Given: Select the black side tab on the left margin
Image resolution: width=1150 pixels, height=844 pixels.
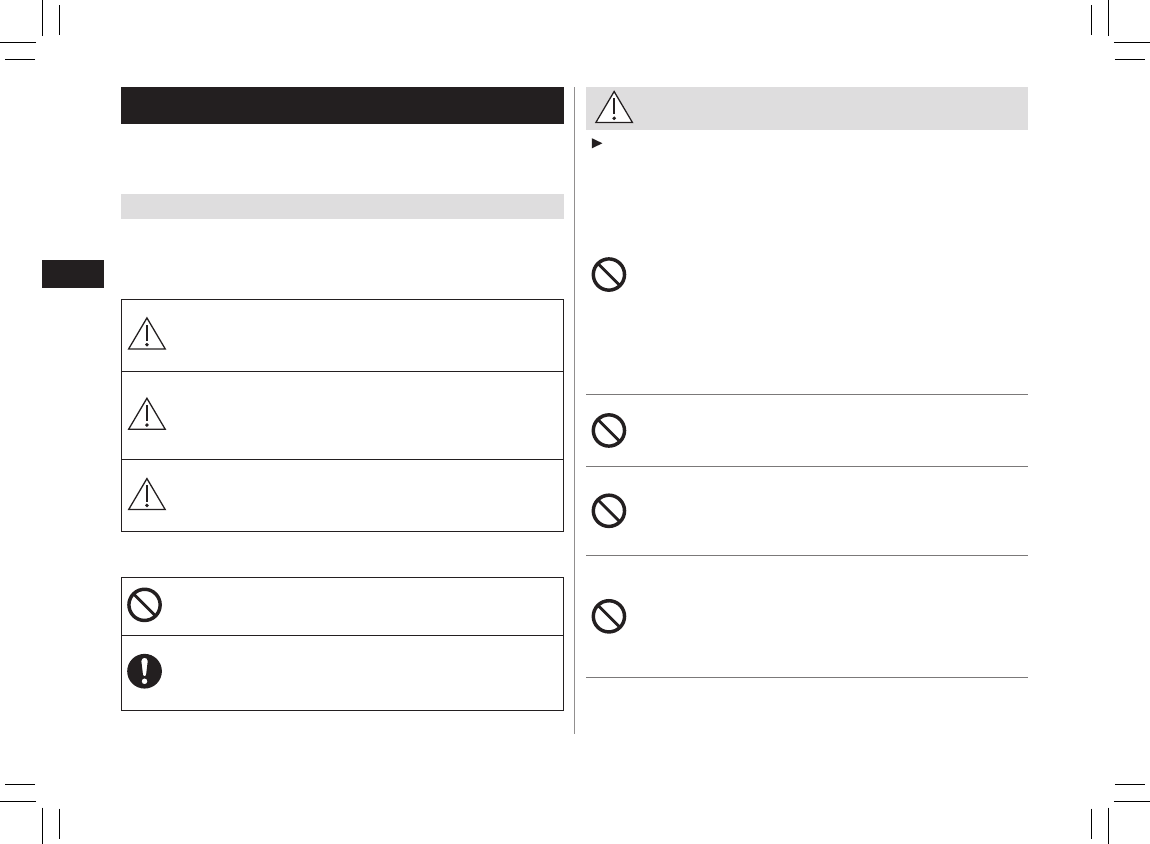Looking at the screenshot, I should tap(72, 274).
